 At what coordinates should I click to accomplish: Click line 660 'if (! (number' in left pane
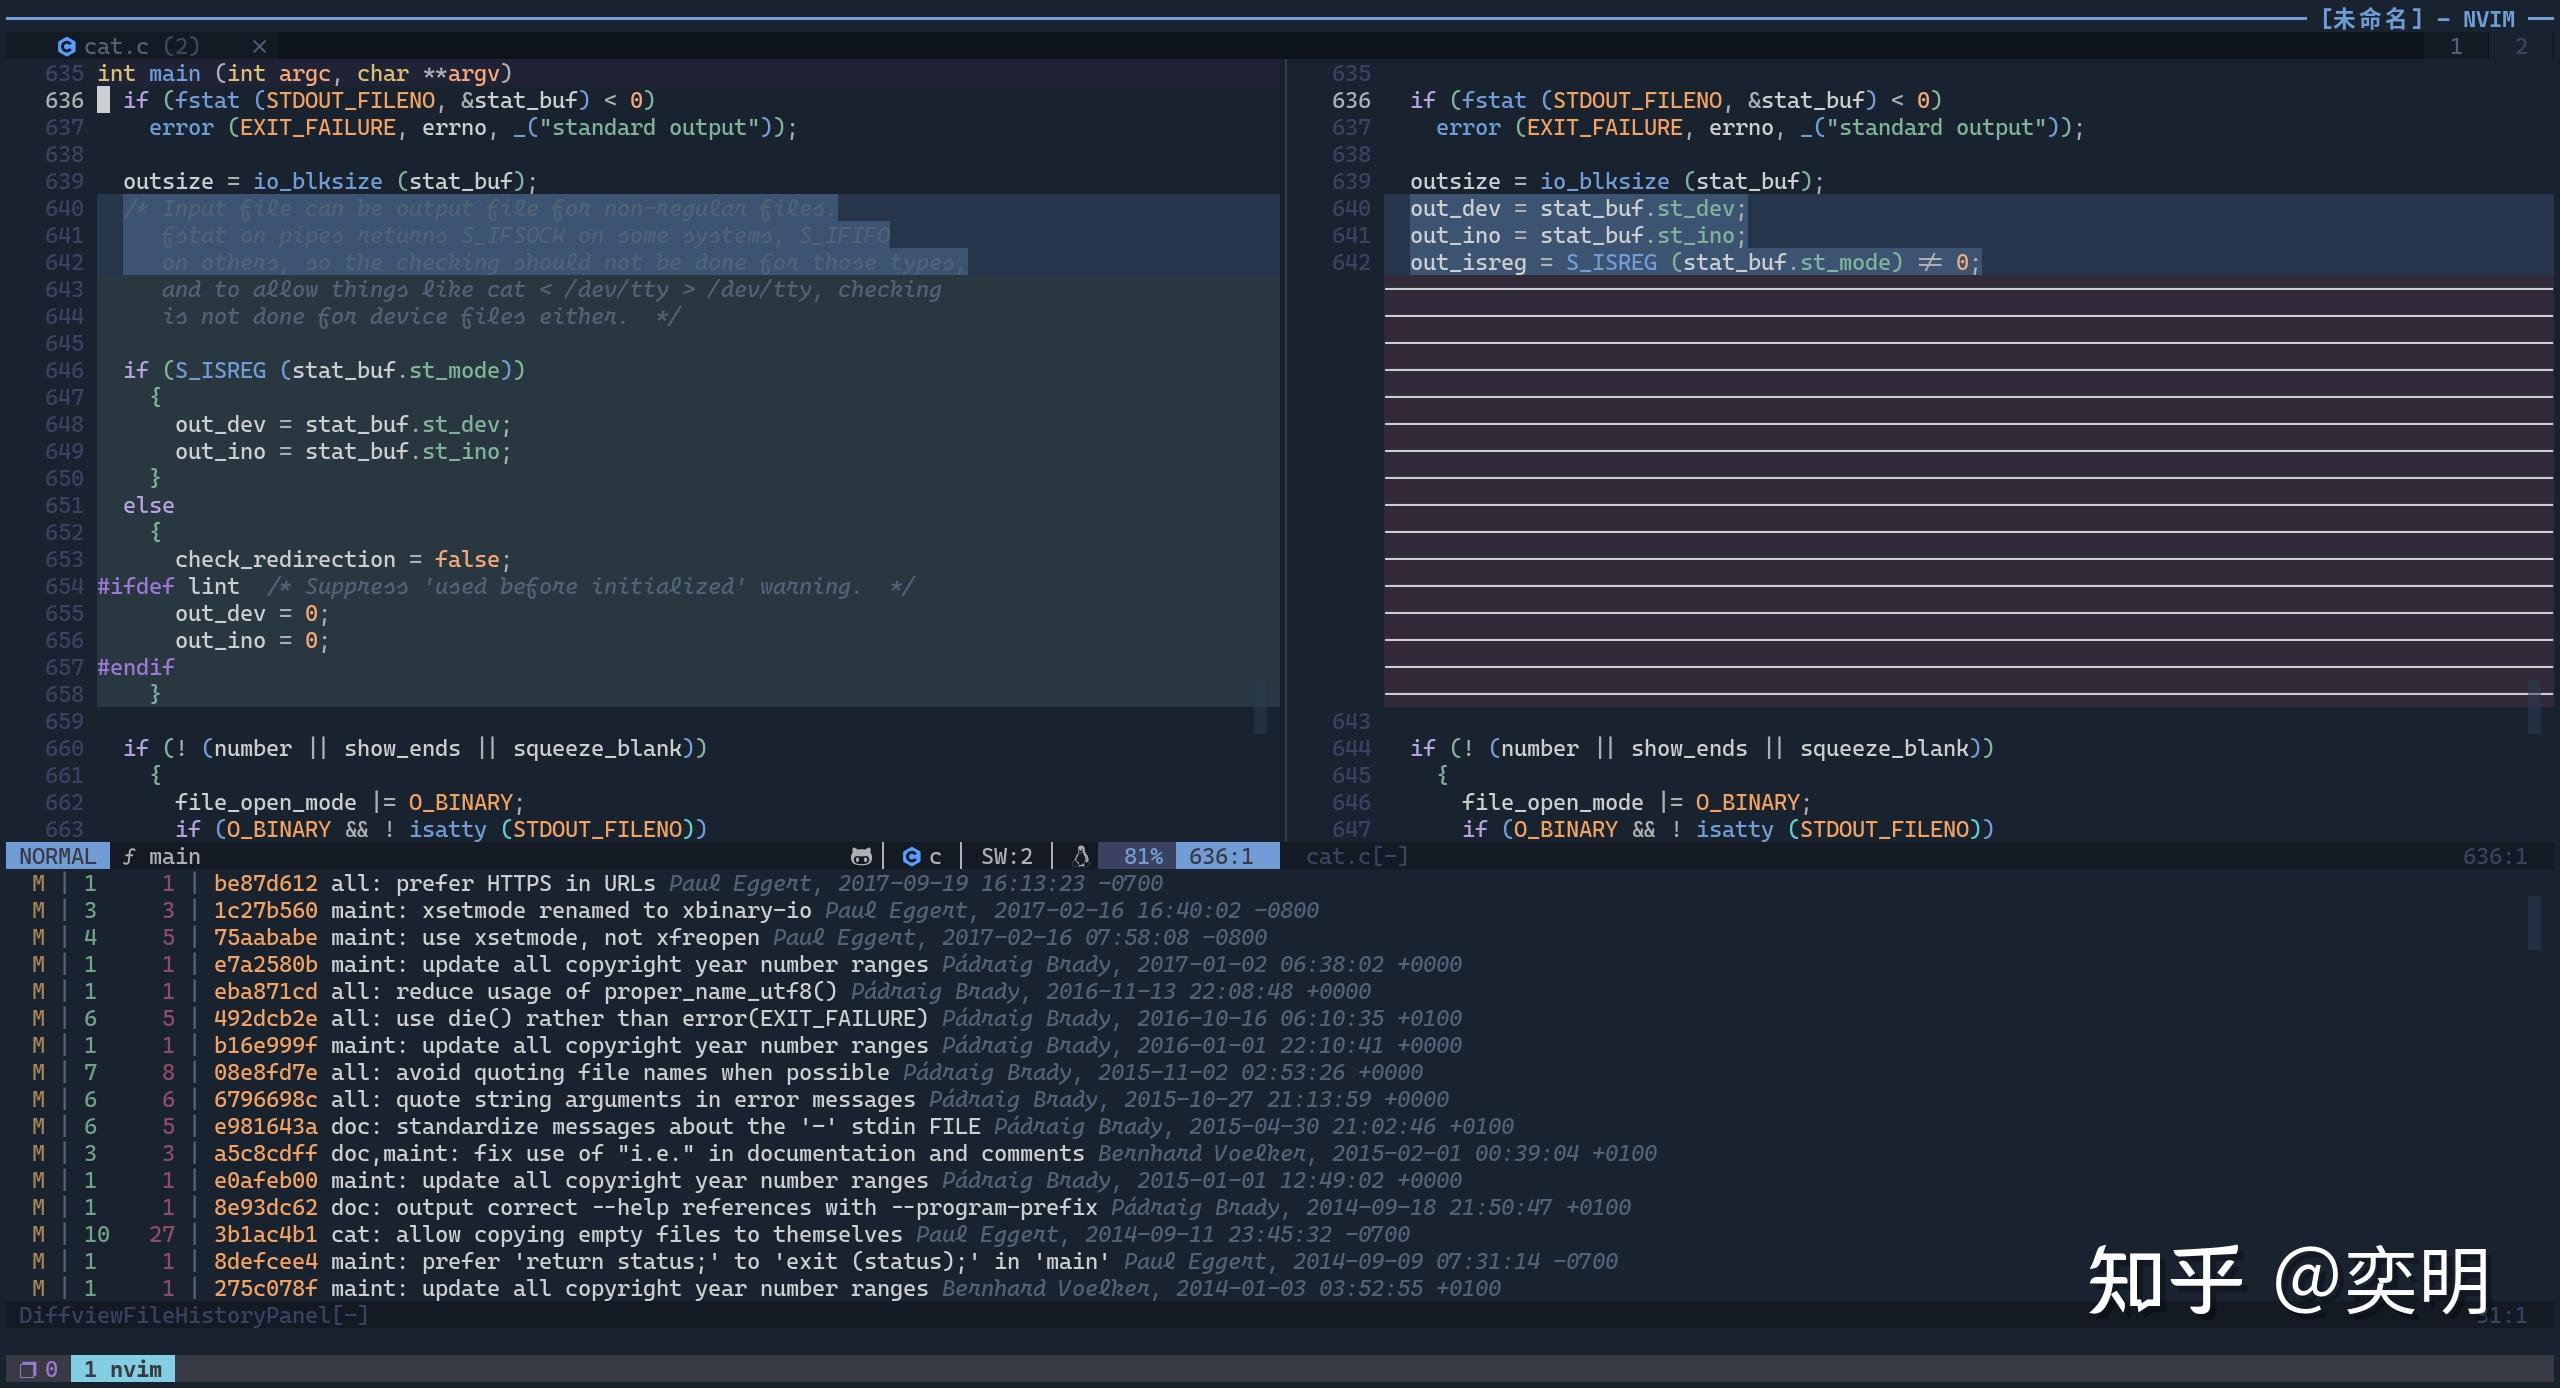pos(415,749)
